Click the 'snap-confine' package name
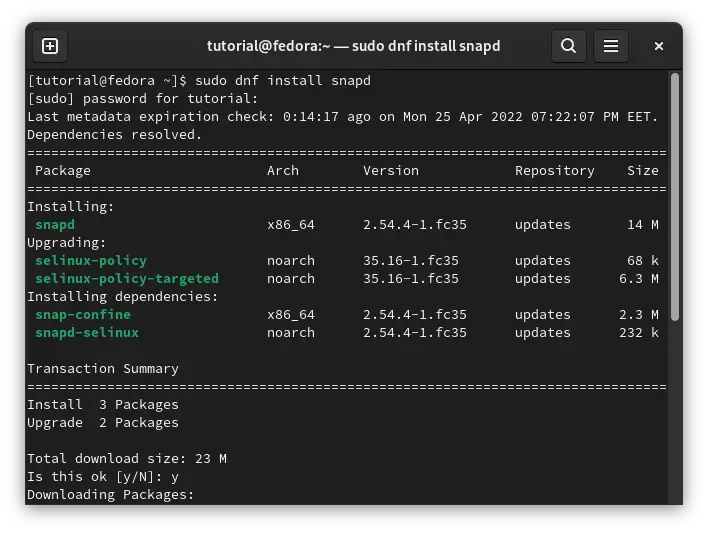 click(83, 314)
